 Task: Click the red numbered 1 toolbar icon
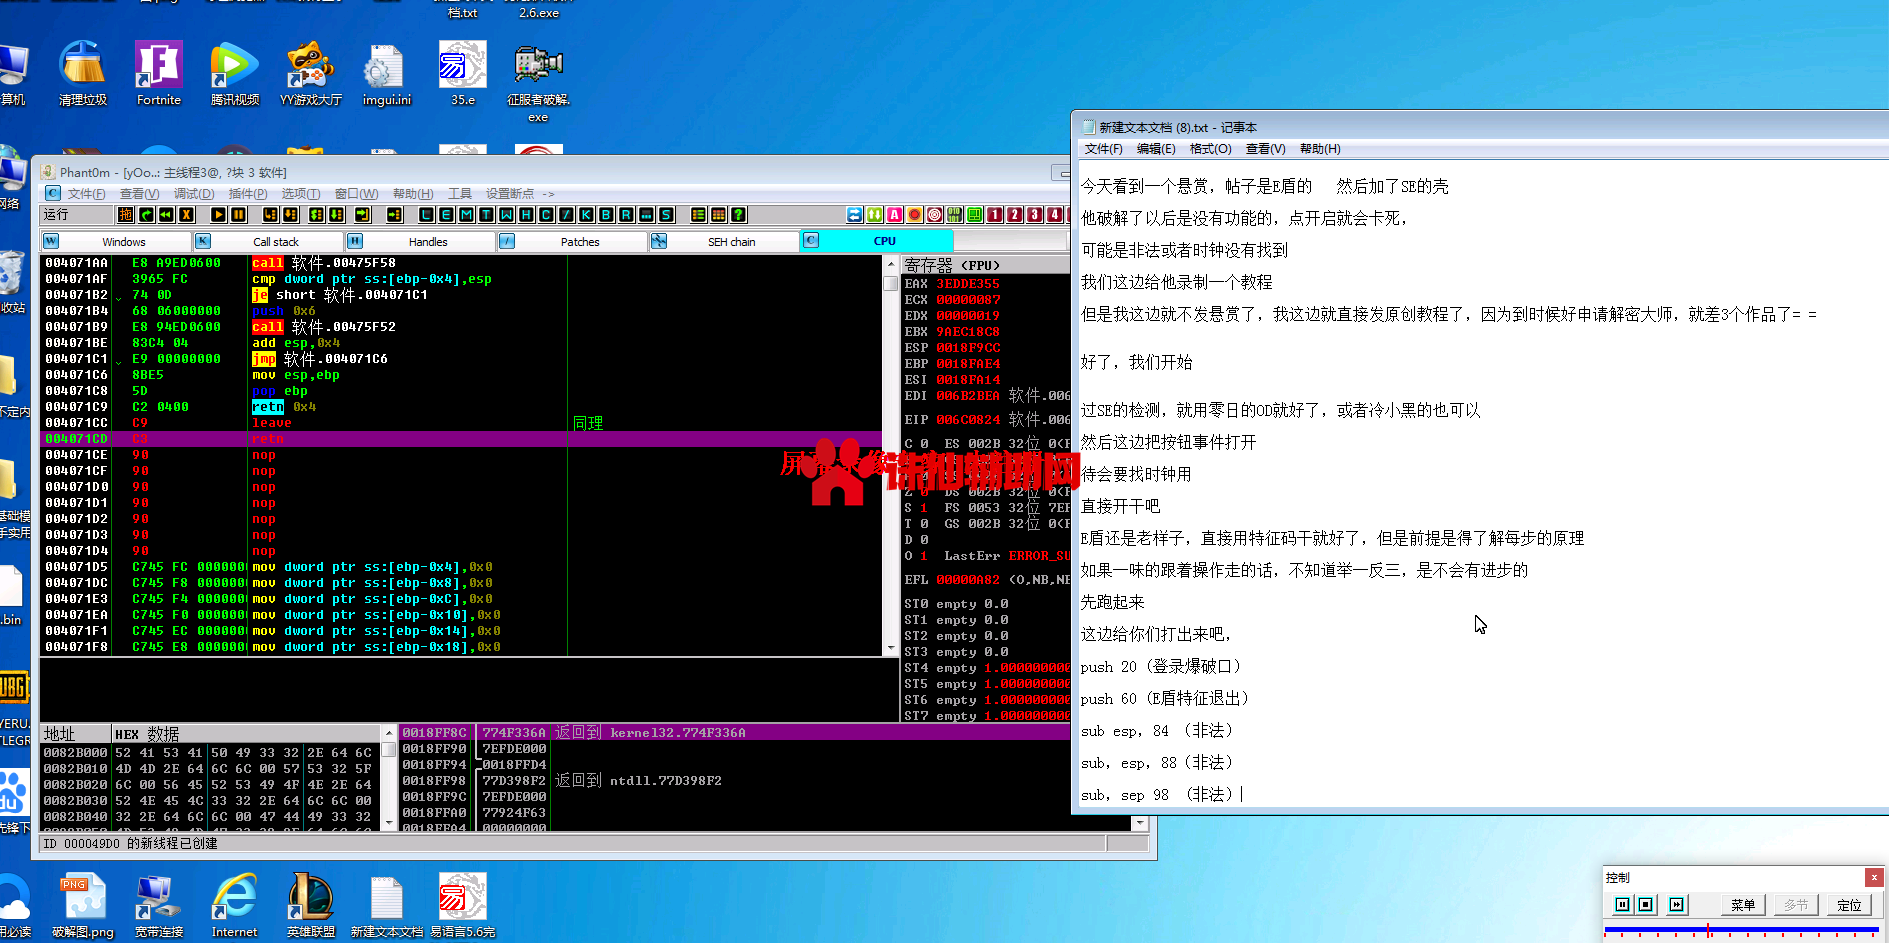pos(994,215)
